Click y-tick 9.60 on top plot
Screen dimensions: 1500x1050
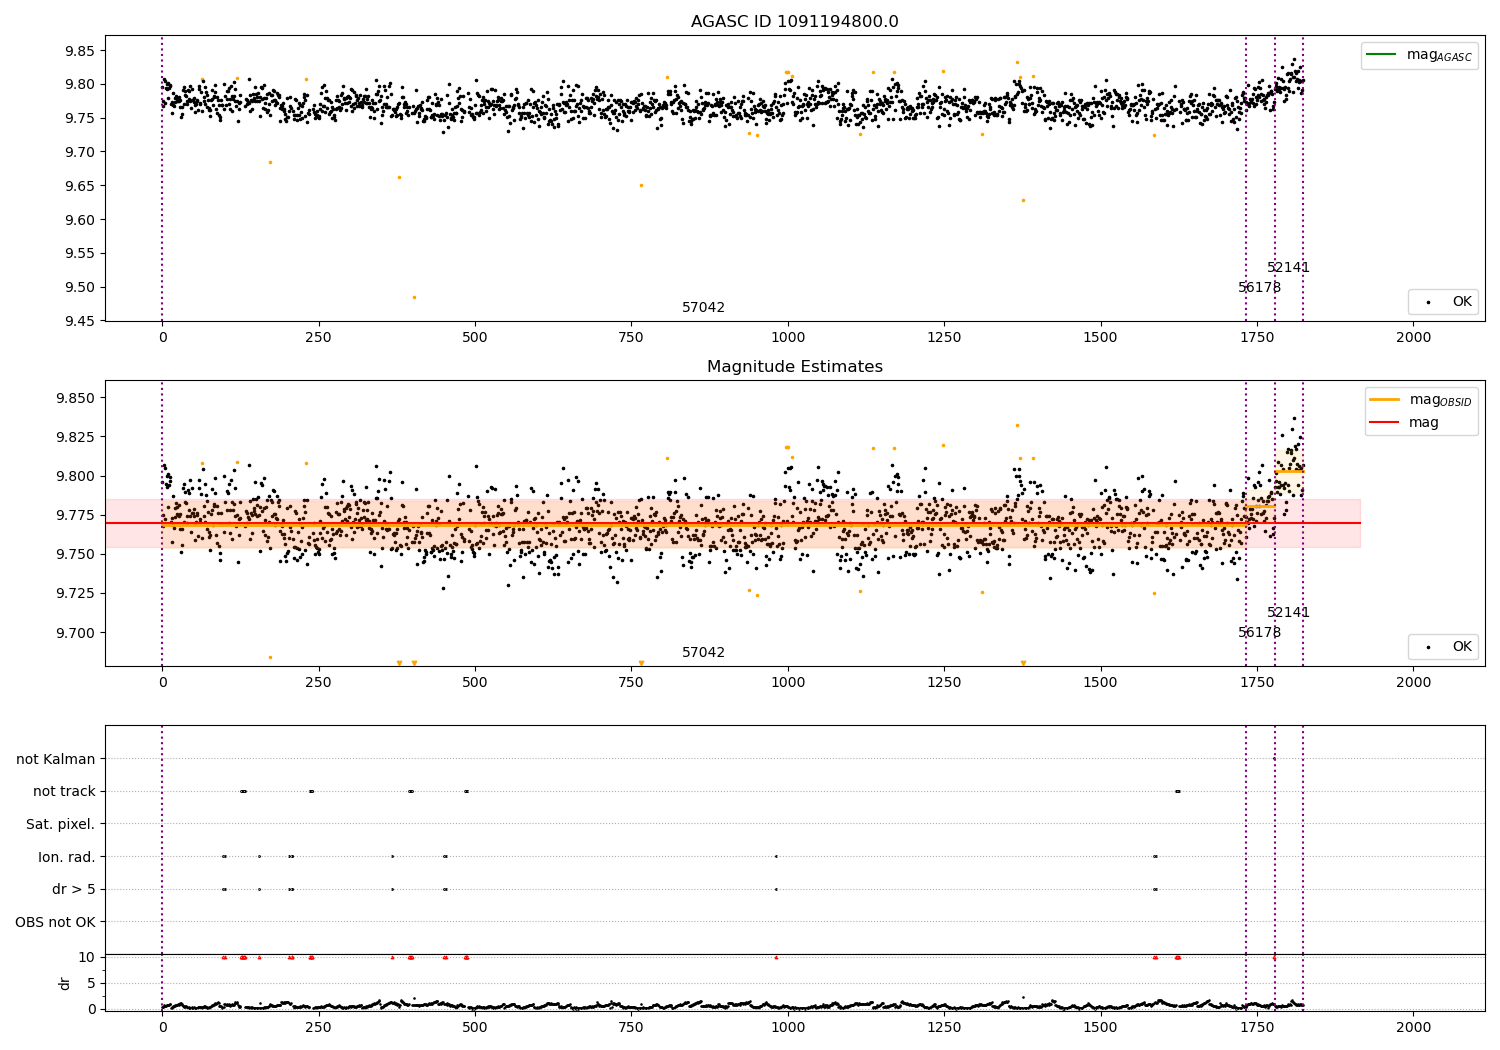[x=79, y=220]
